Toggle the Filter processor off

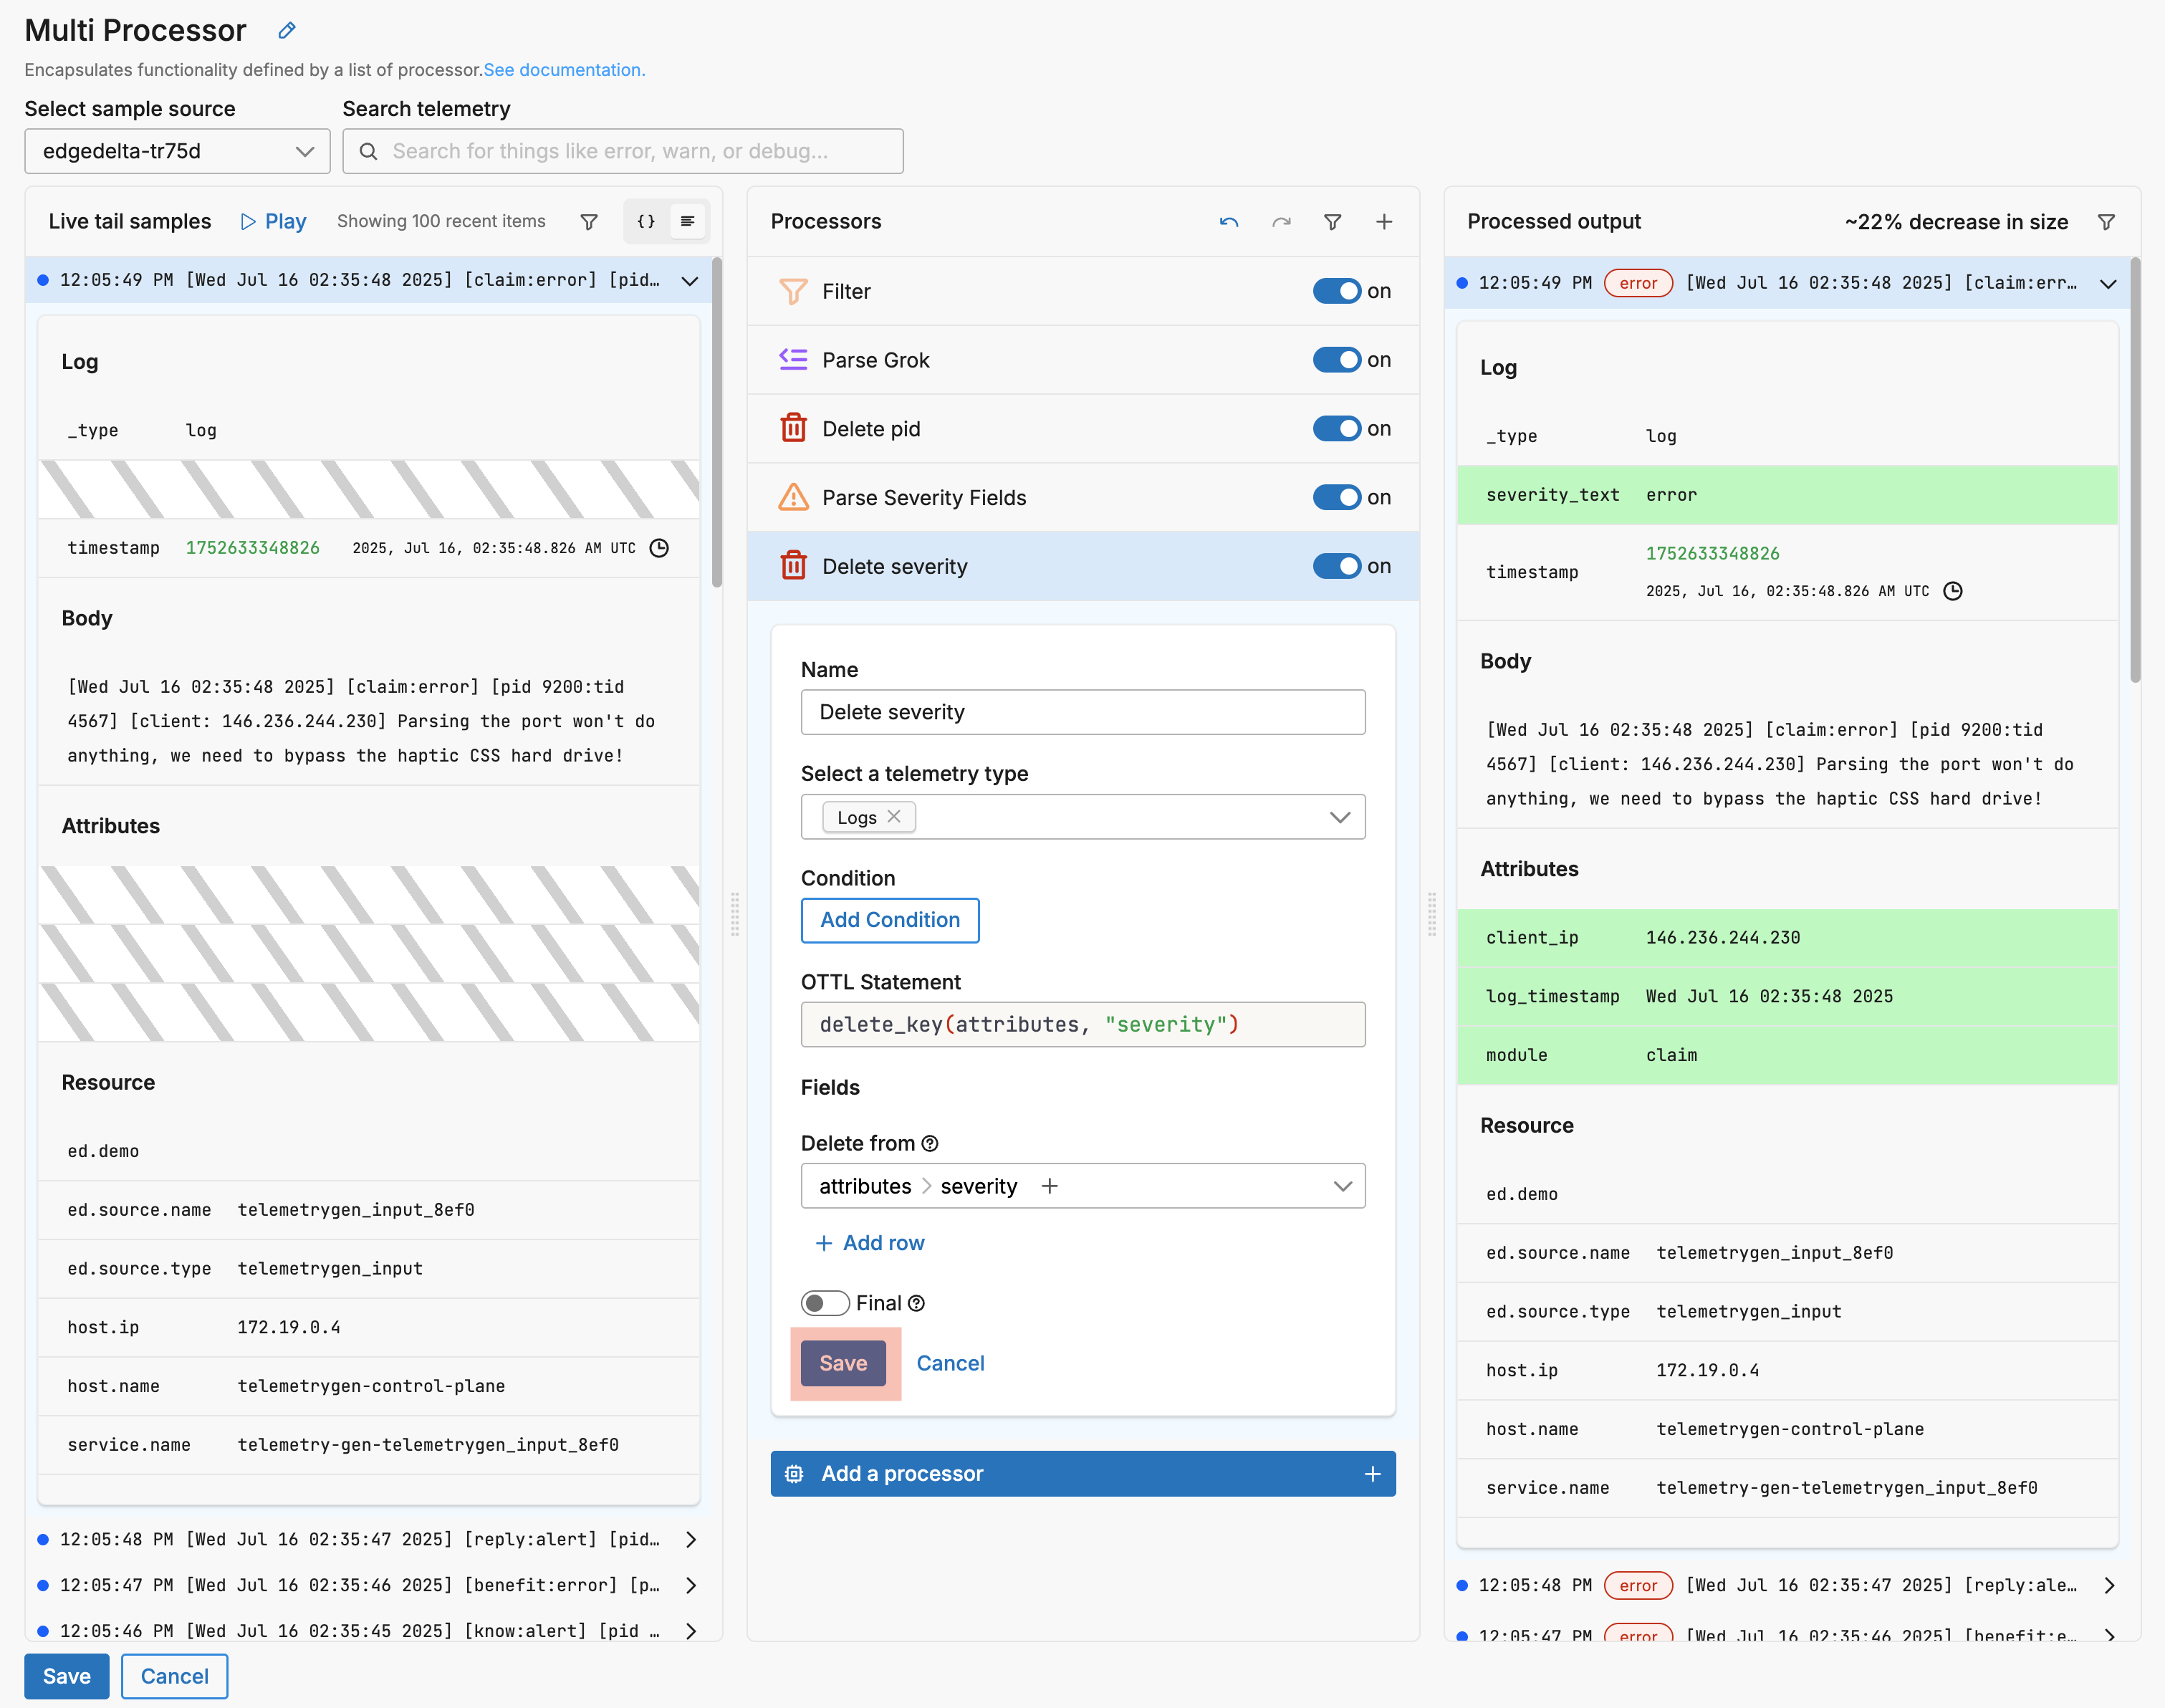pyautogui.click(x=1337, y=291)
